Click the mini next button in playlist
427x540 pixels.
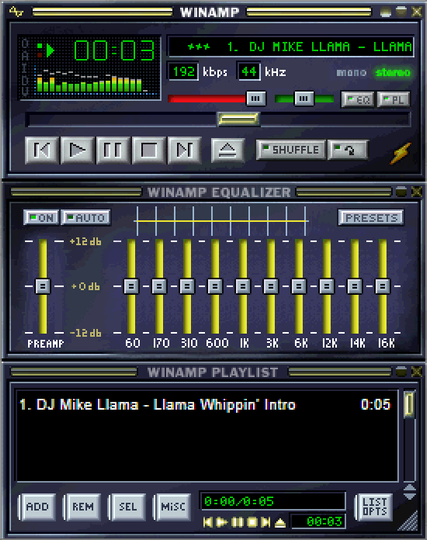(x=265, y=522)
